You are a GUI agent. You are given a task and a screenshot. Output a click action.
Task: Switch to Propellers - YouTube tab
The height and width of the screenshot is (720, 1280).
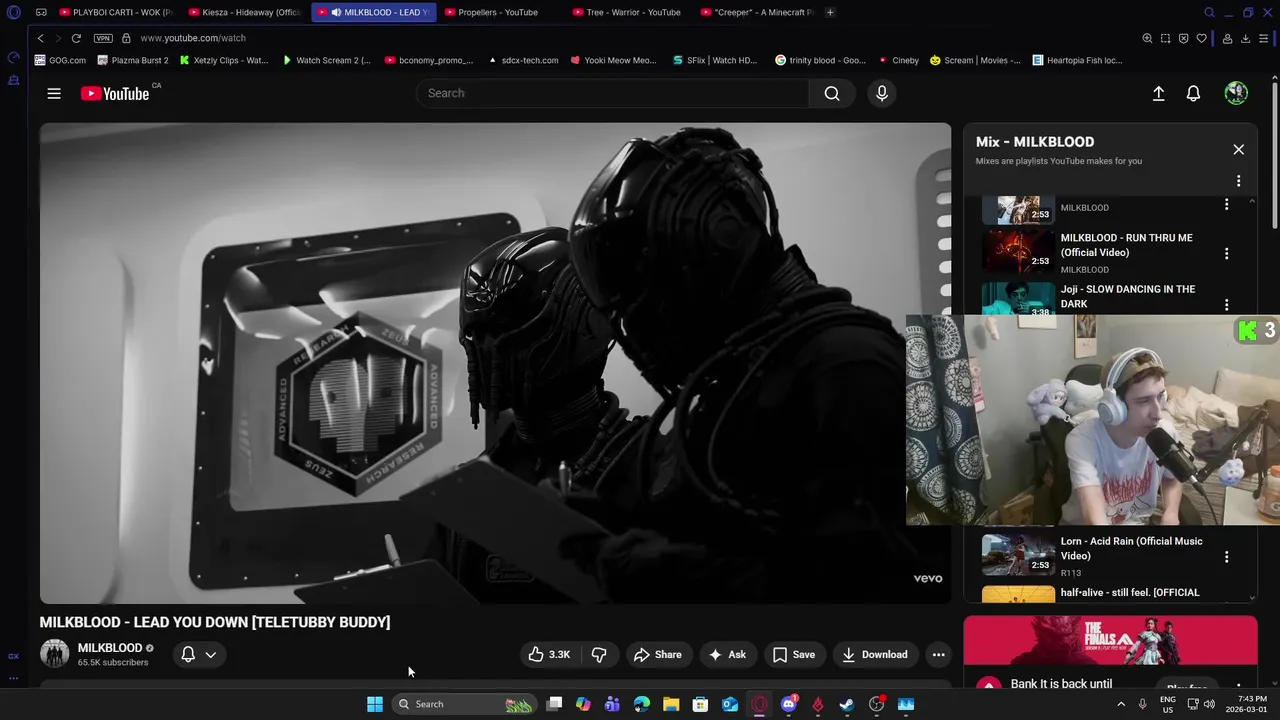pyautogui.click(x=497, y=12)
